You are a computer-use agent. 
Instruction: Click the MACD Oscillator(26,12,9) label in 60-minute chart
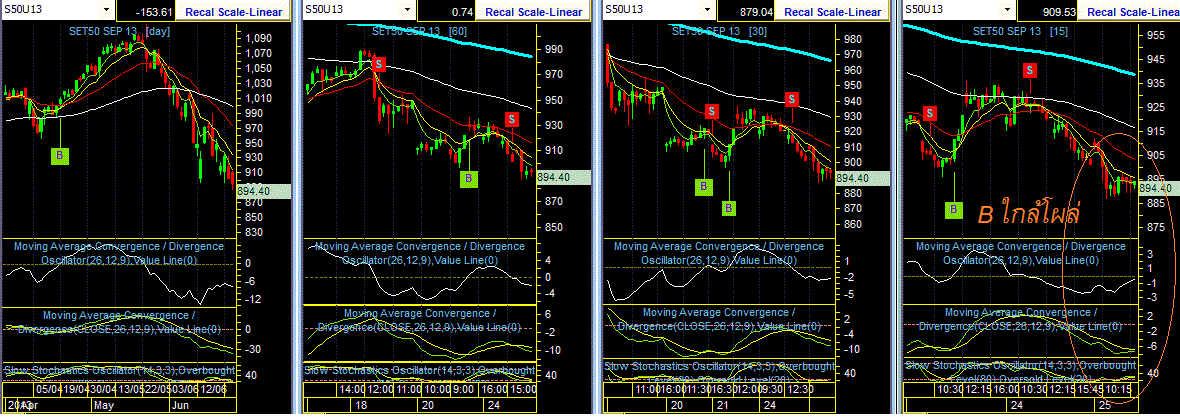420,252
